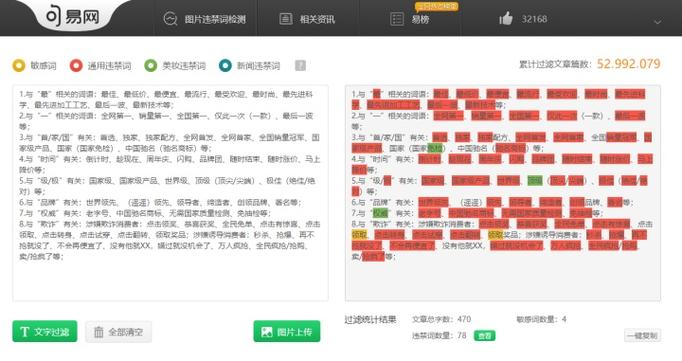Open the 图片违禁词检测 navigation item
The height and width of the screenshot is (361, 682).
[204, 19]
